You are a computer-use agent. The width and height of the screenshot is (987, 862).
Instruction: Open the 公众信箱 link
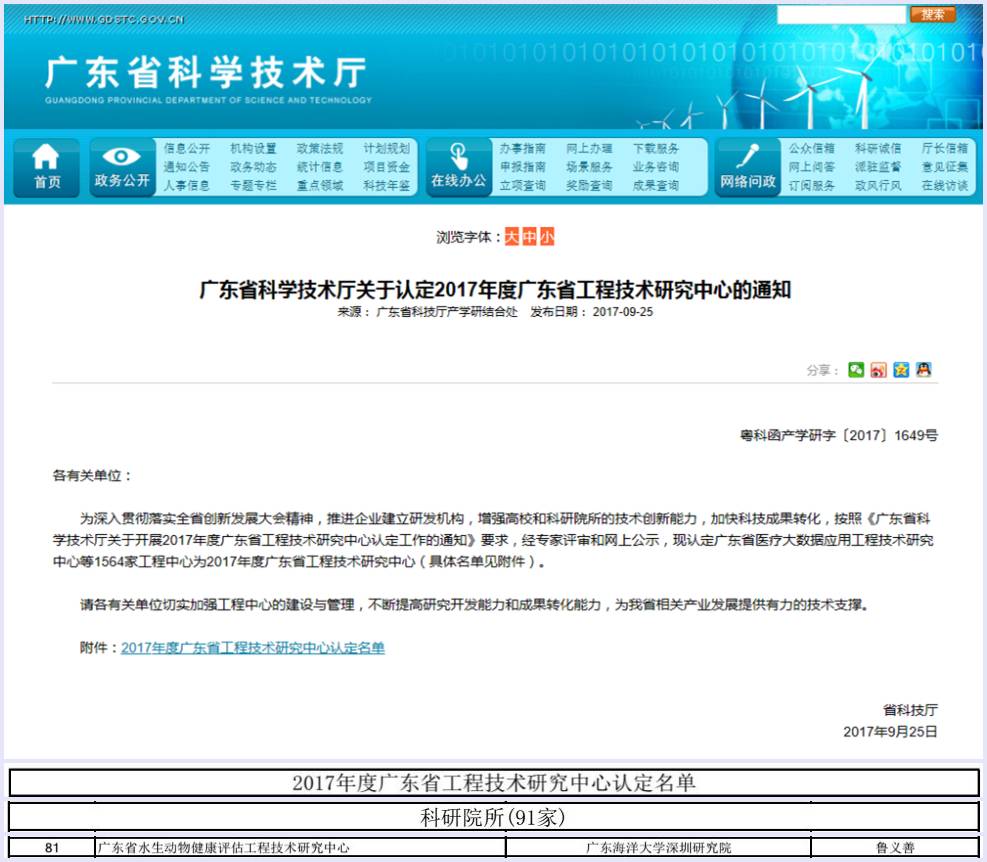pos(811,149)
